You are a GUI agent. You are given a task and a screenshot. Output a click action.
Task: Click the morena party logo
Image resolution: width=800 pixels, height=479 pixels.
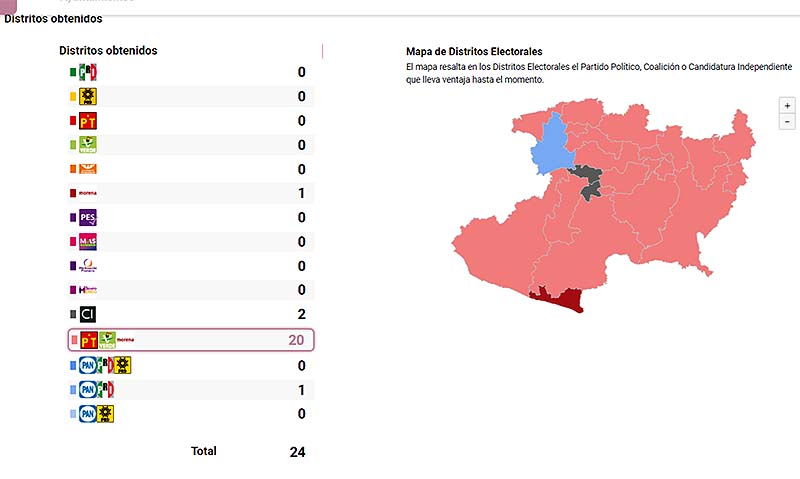pos(88,193)
